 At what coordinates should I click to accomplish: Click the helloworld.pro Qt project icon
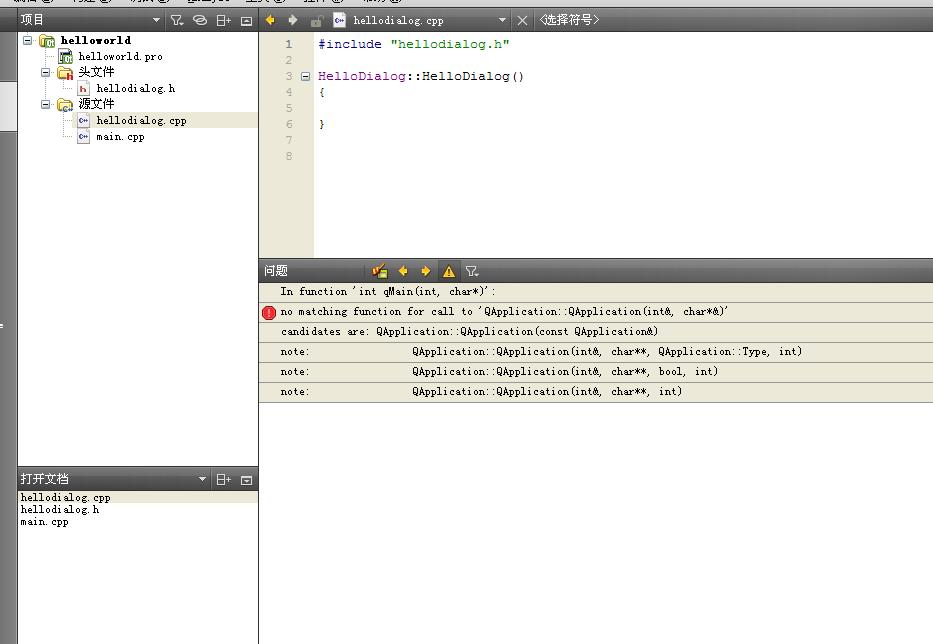pos(65,57)
